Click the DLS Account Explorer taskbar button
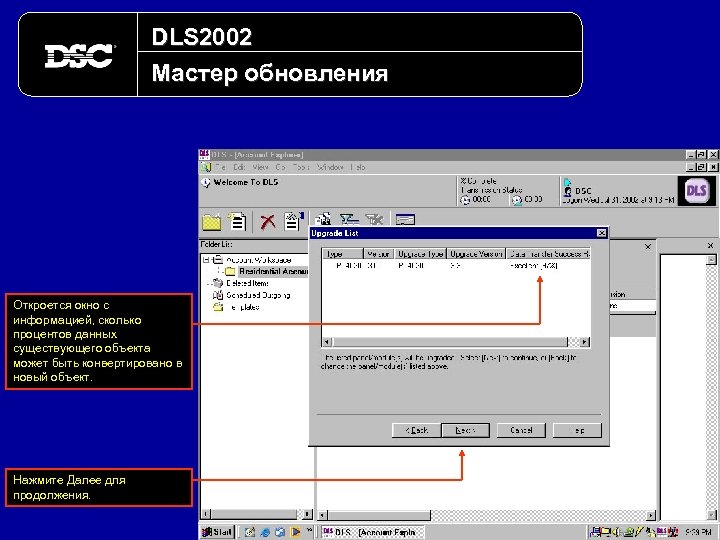 pos(373,532)
